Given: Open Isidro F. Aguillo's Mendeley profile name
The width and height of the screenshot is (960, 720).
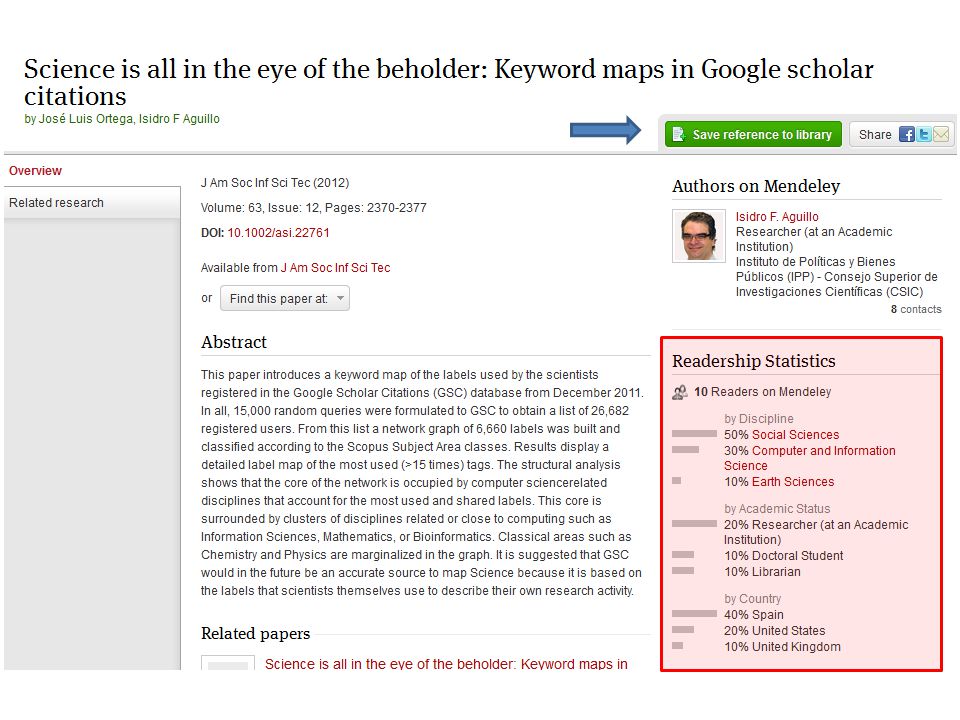Looking at the screenshot, I should (776, 217).
